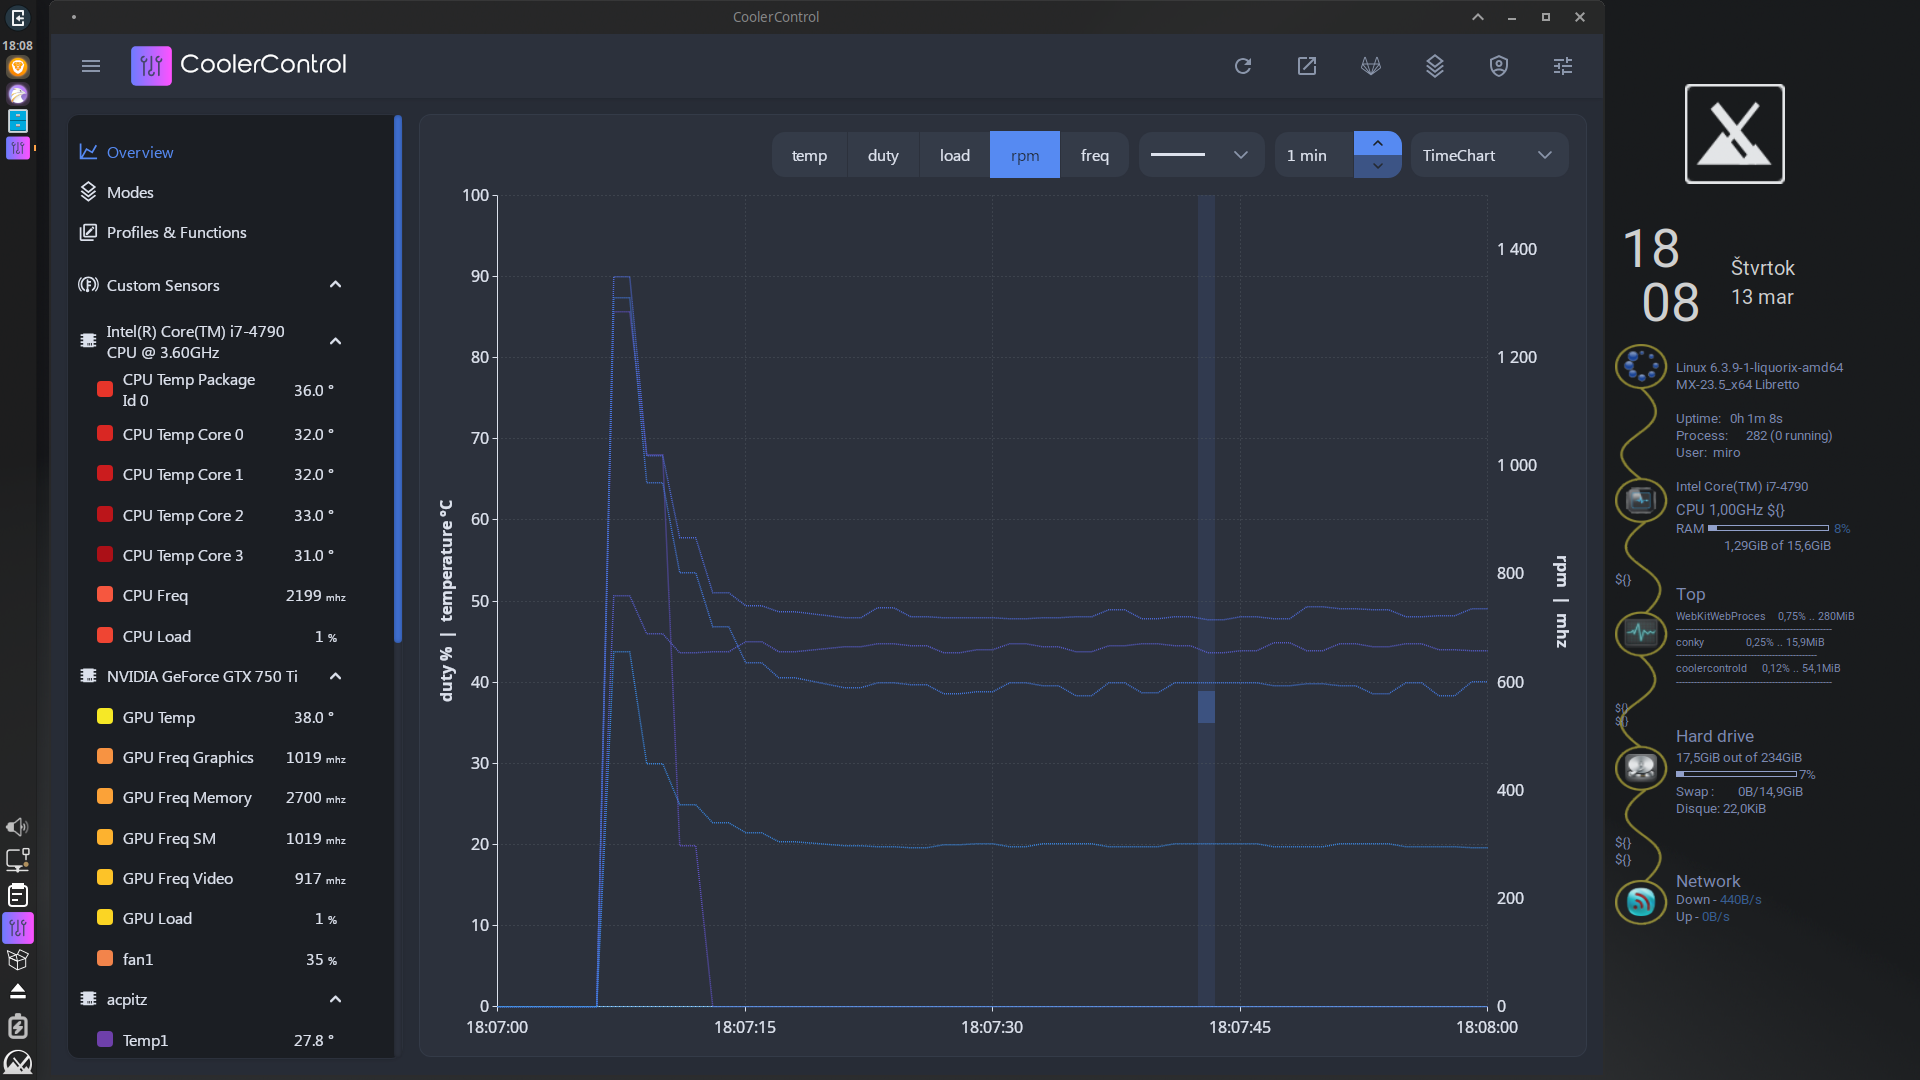Click the keep-above arrow in title bar
The height and width of the screenshot is (1080, 1920).
click(1478, 17)
